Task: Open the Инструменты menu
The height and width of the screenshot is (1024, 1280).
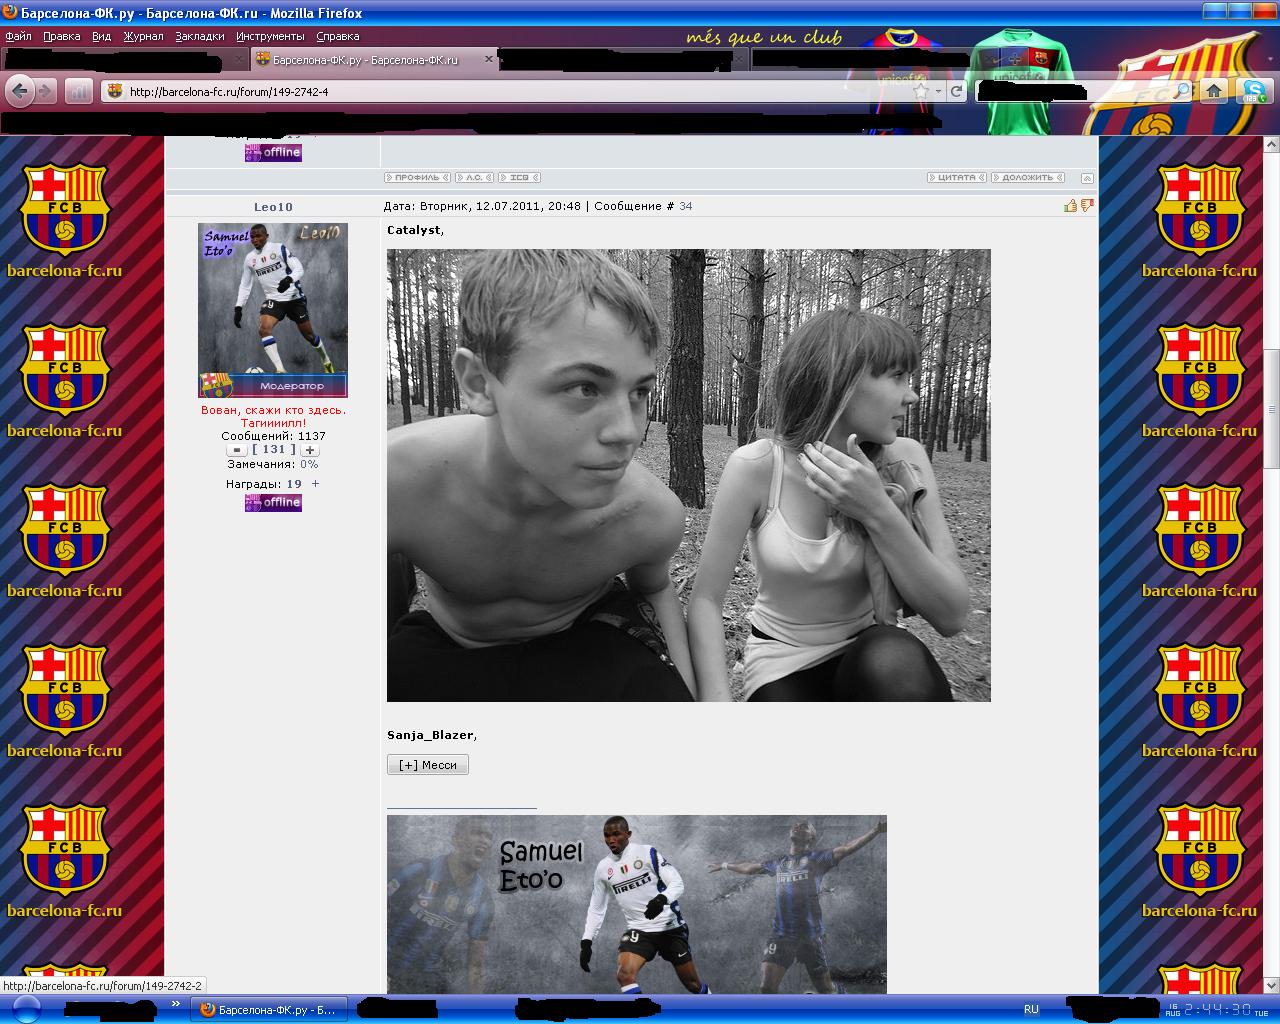Action: (270, 36)
